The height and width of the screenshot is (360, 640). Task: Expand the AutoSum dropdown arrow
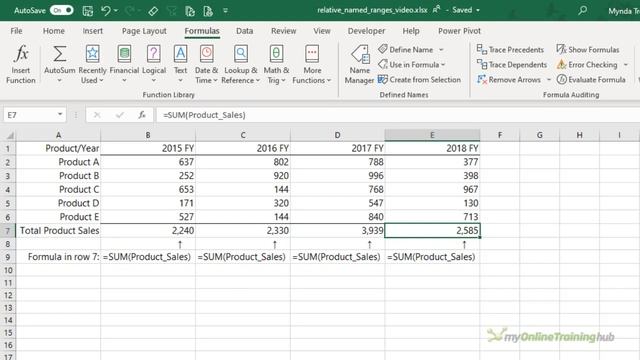(x=60, y=80)
